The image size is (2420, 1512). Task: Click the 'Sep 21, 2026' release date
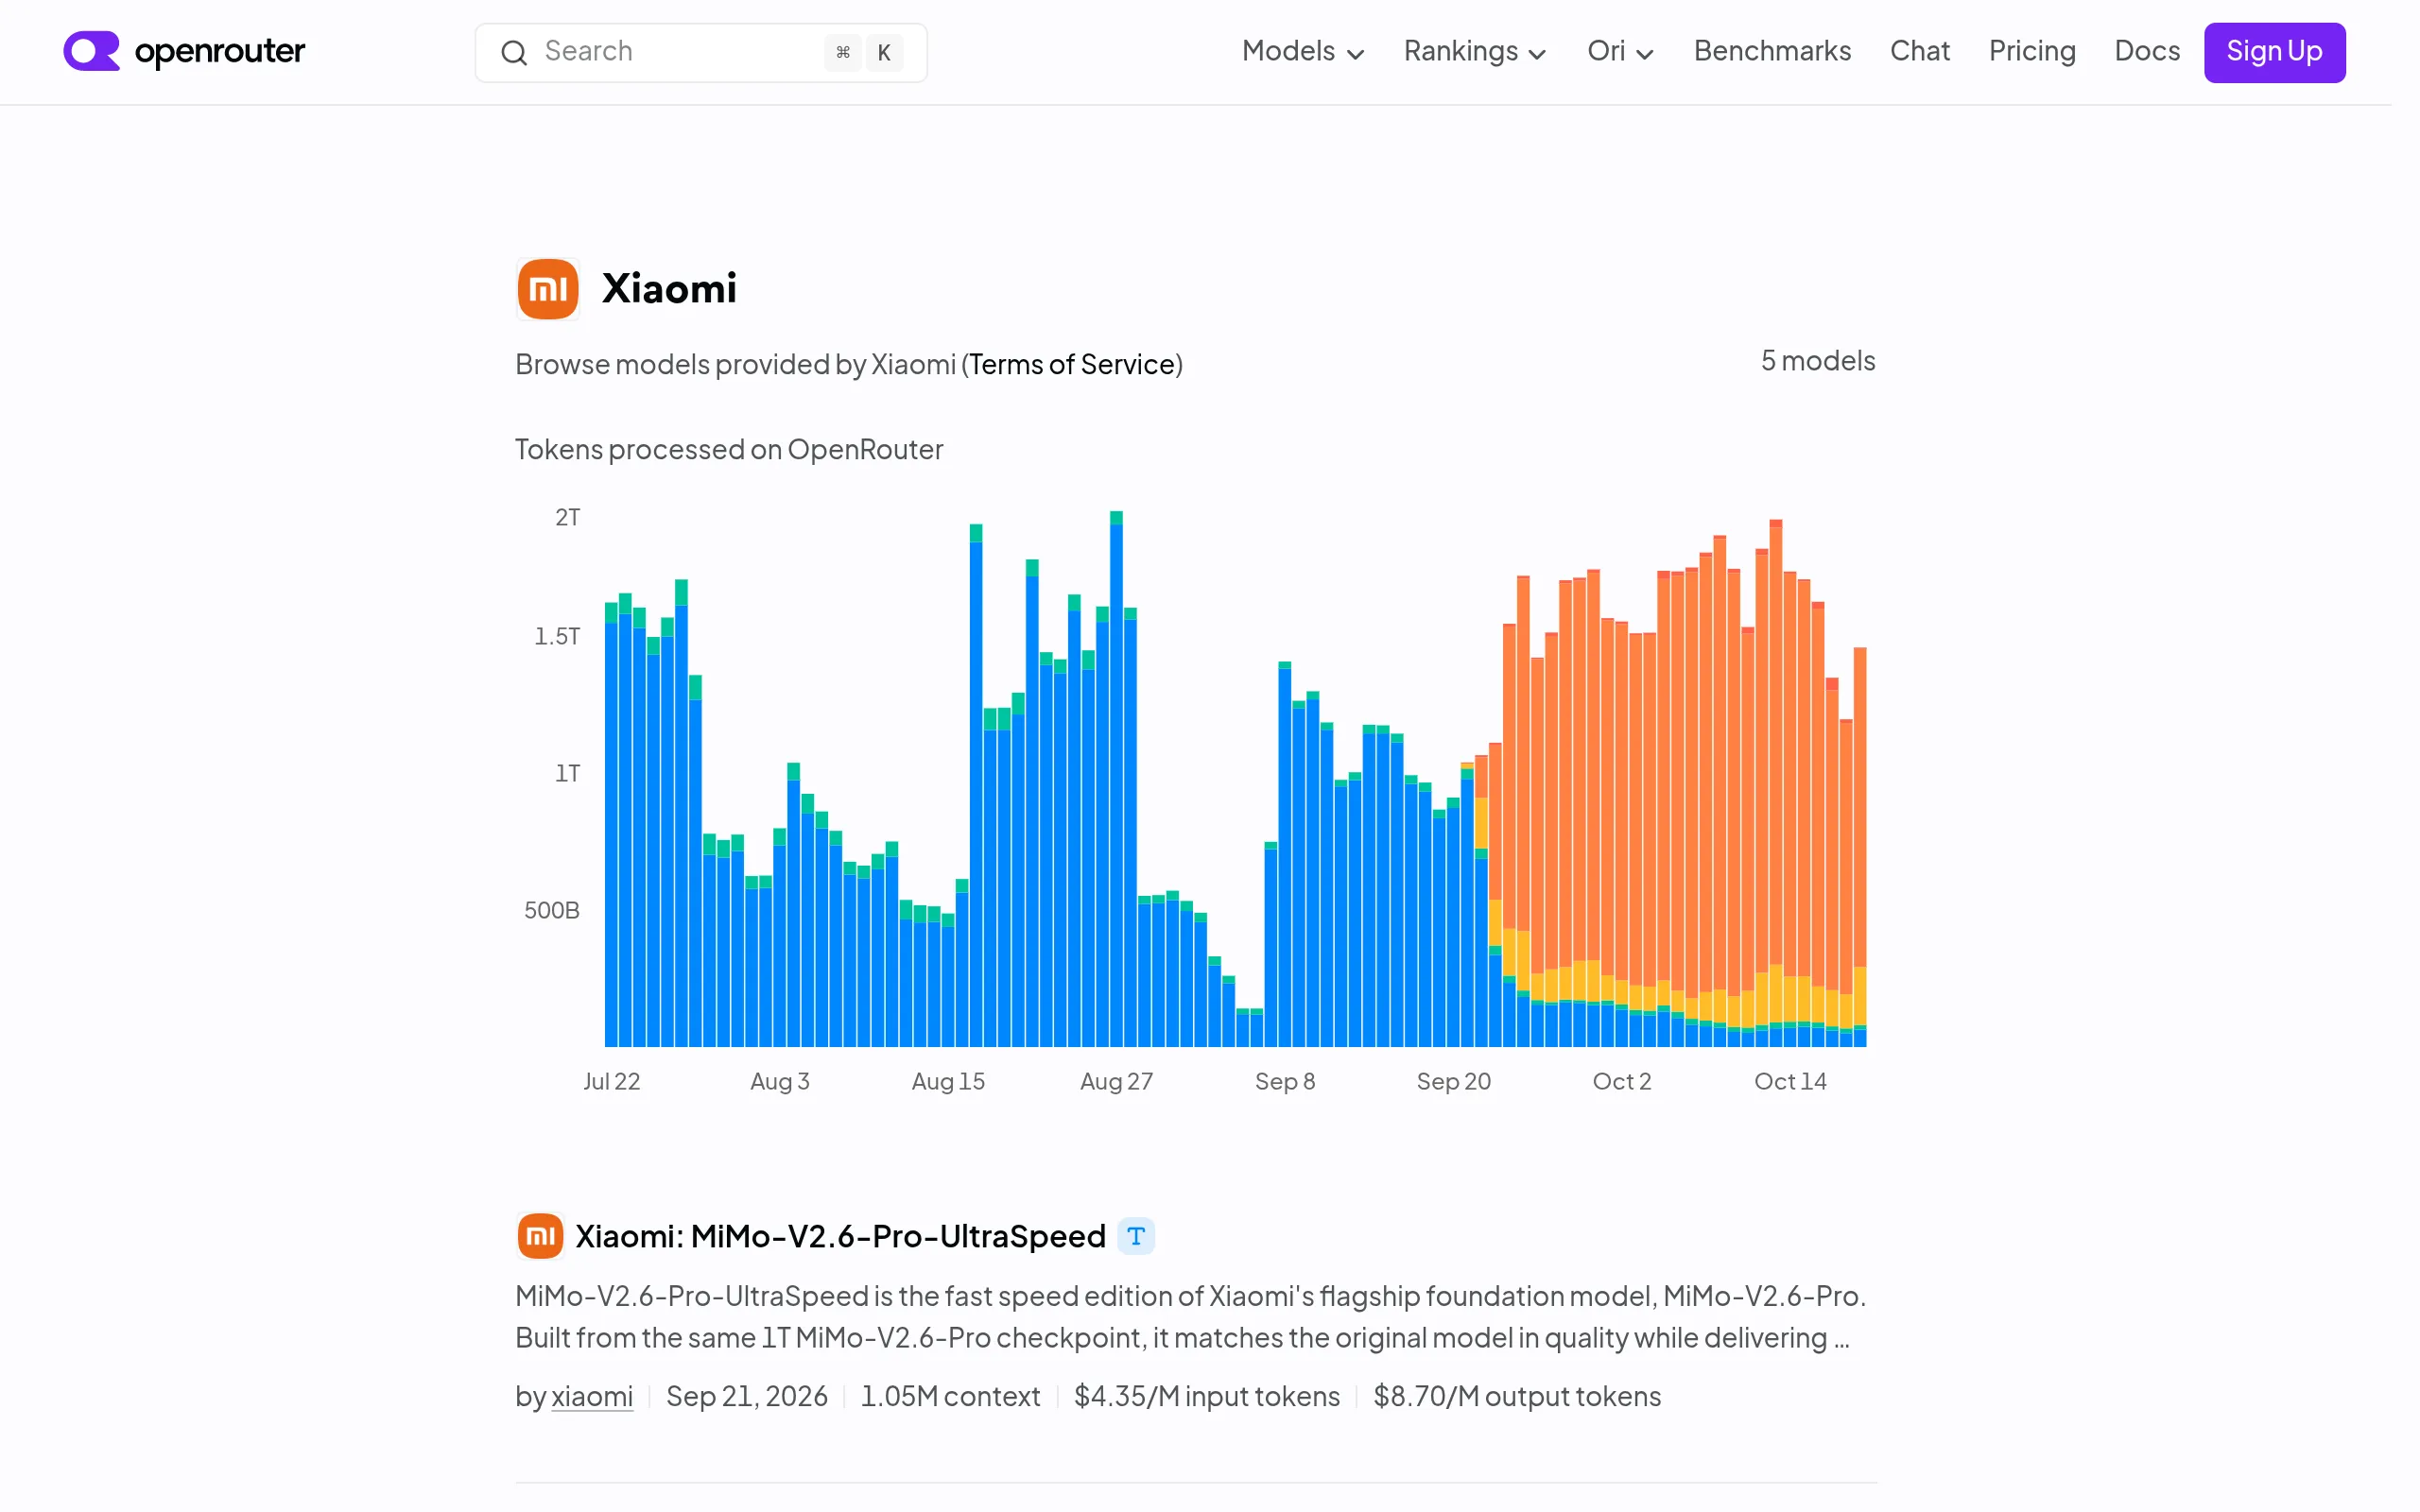pos(746,1396)
